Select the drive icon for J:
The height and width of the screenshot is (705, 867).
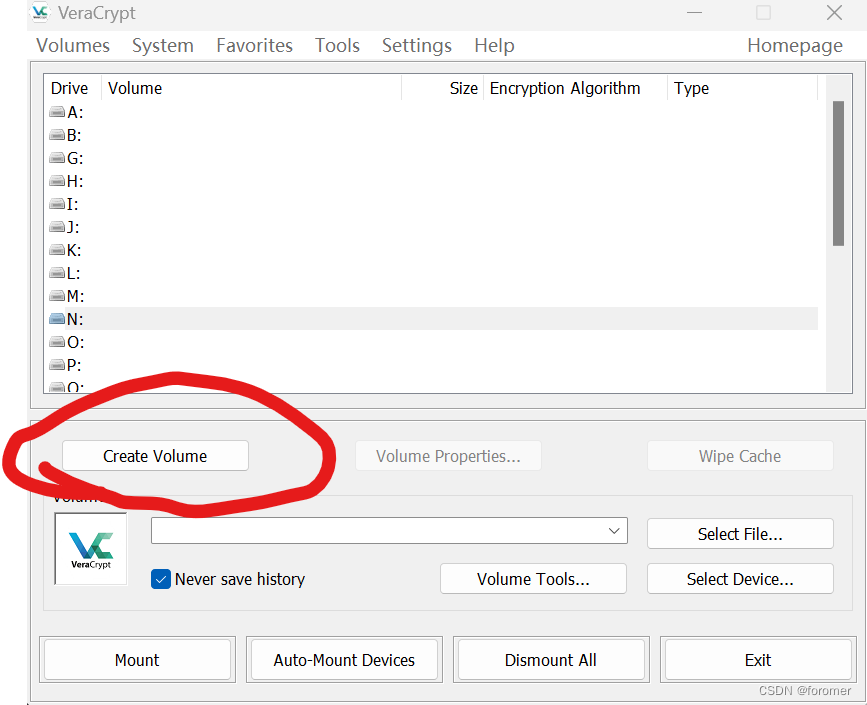(57, 227)
